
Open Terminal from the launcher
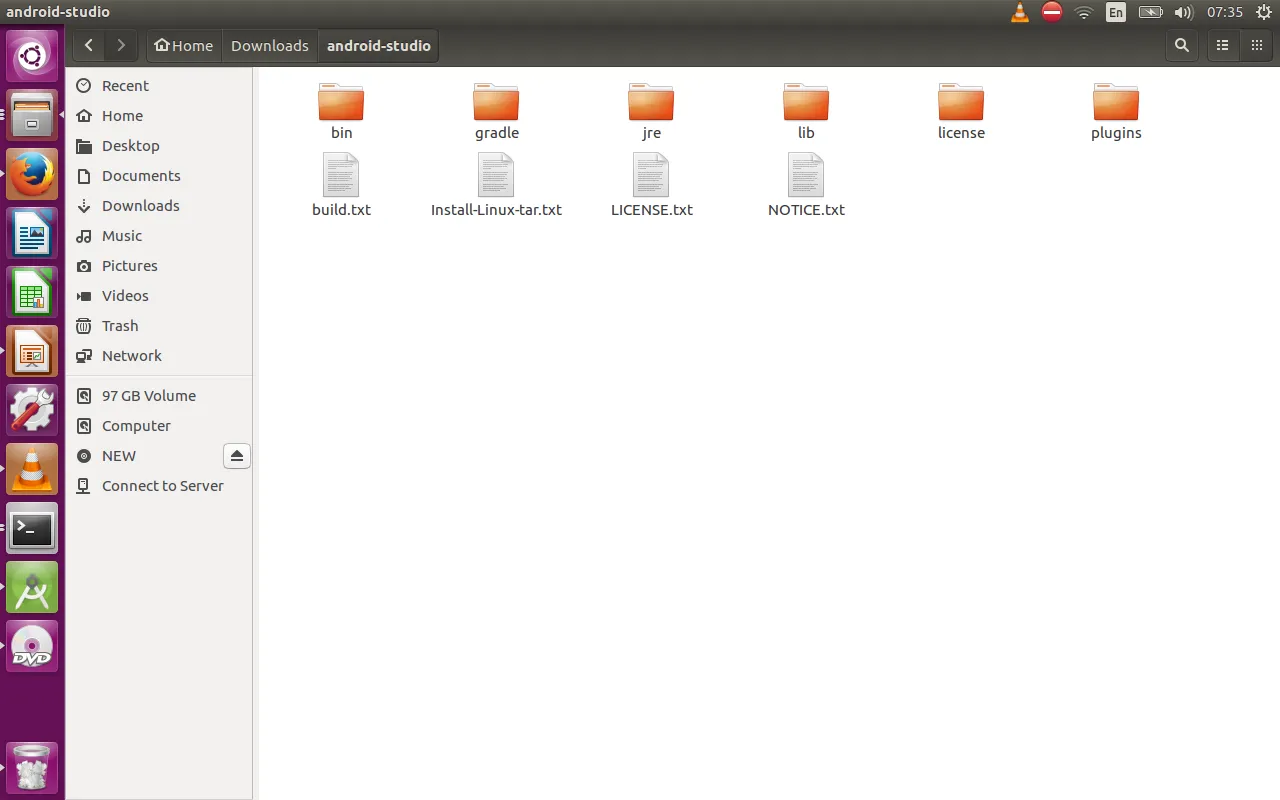pyautogui.click(x=32, y=529)
